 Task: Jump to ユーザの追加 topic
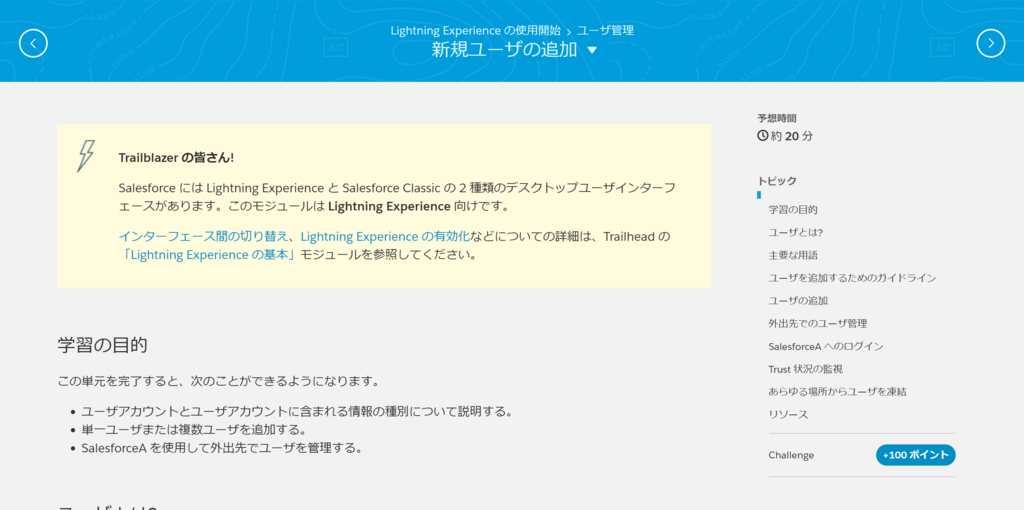pos(798,301)
